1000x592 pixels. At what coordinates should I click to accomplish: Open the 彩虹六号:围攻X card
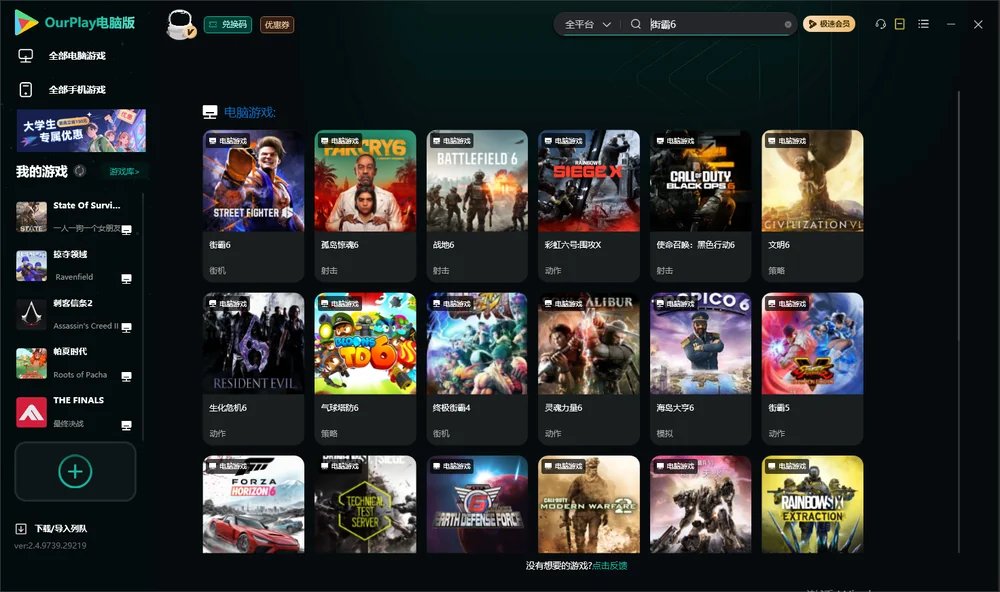(589, 206)
